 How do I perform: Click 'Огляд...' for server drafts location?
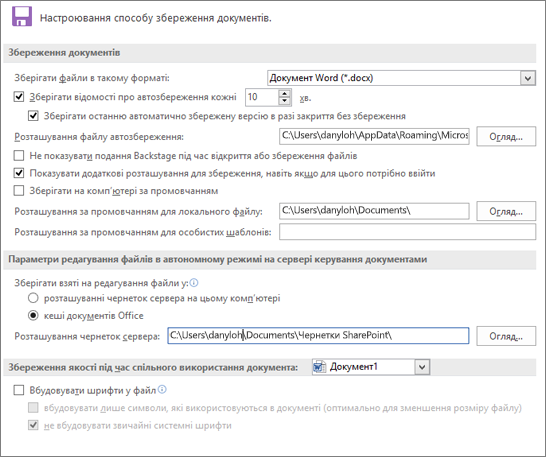[506, 336]
